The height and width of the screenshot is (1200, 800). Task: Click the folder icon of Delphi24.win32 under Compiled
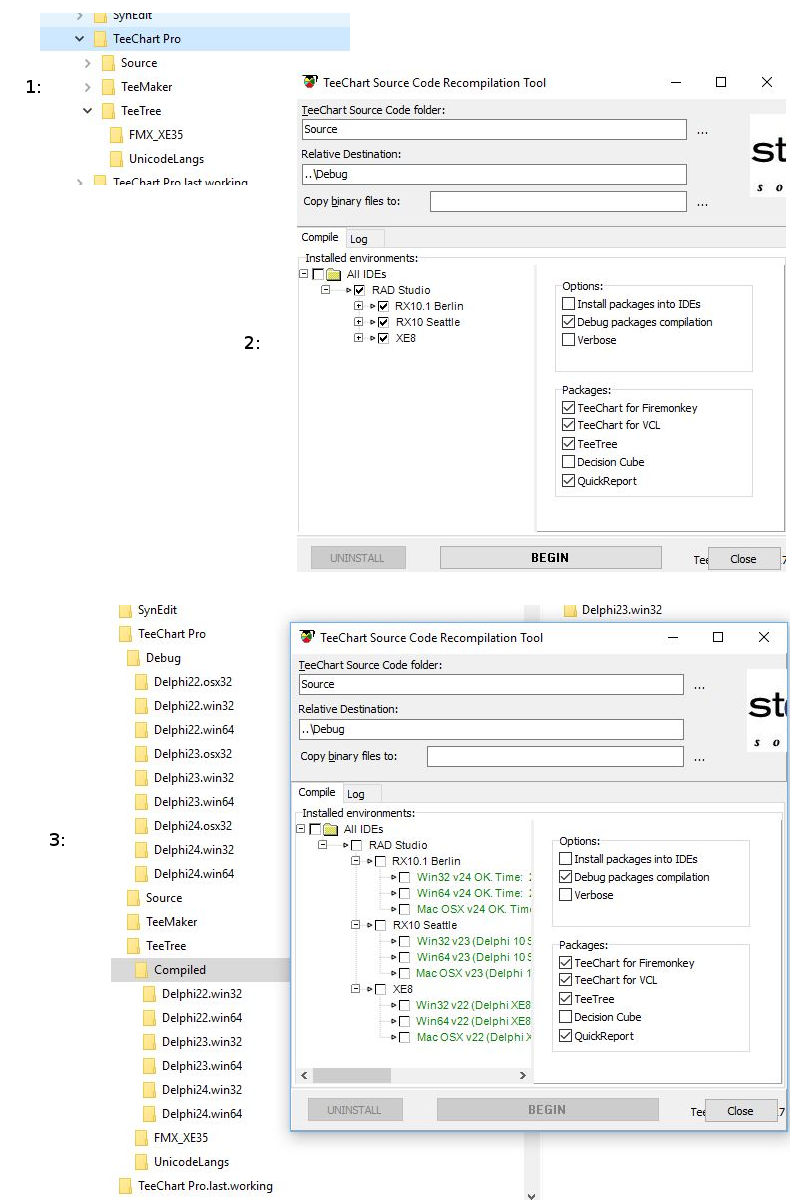tap(149, 1090)
